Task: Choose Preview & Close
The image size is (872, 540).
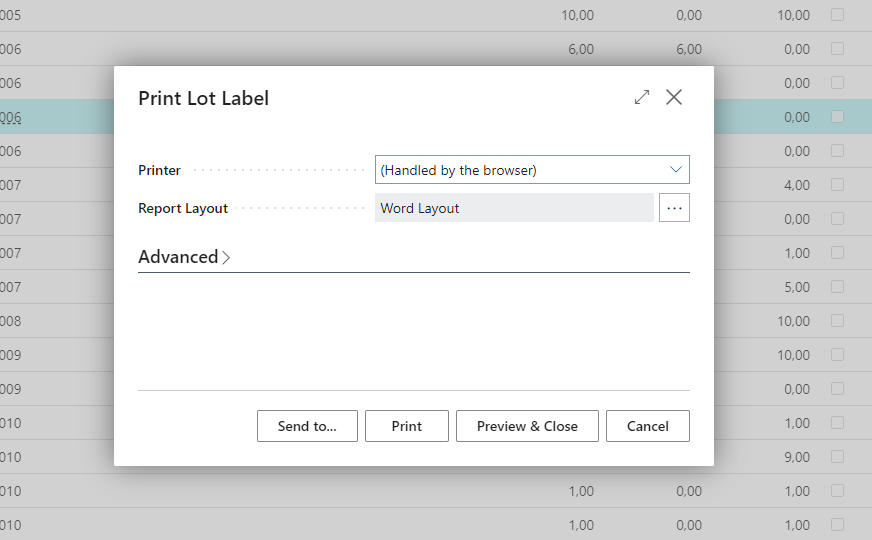Action: (527, 426)
